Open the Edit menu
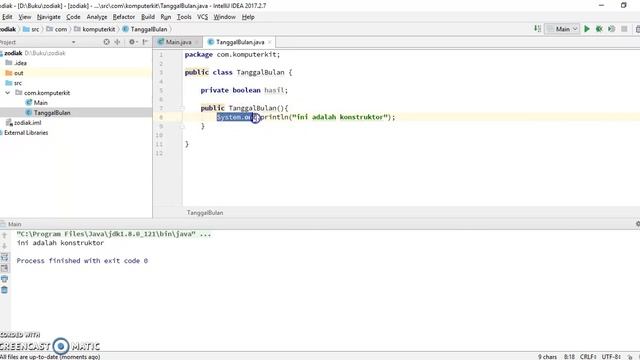The image size is (640, 360). click(x=7, y=17)
